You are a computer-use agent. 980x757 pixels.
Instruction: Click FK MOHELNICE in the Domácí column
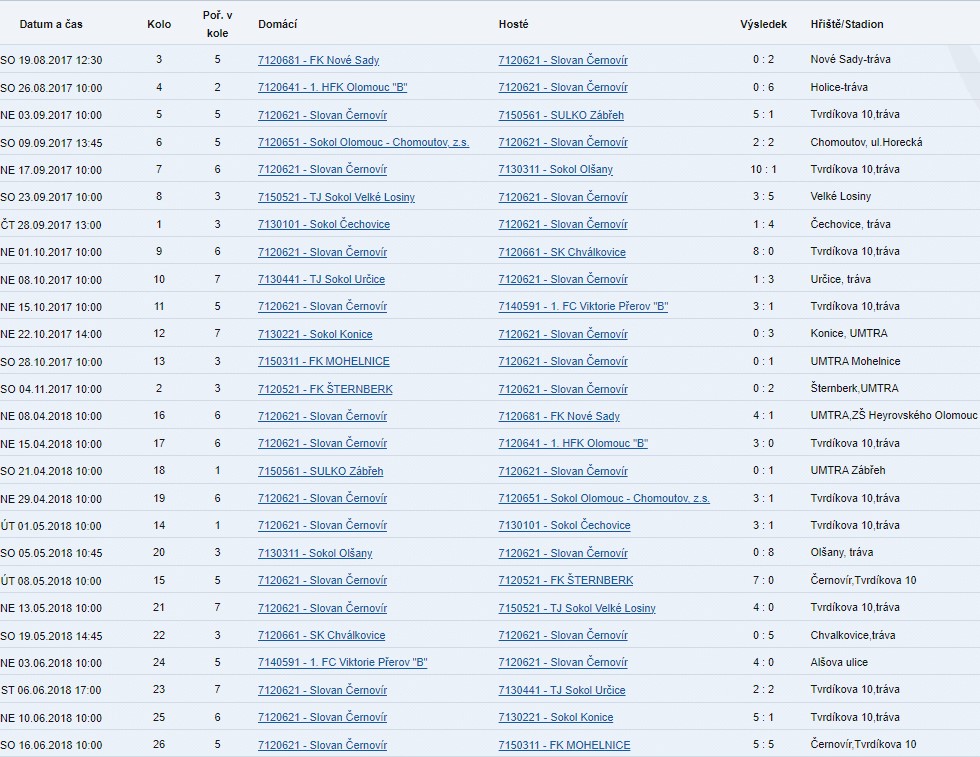coord(323,361)
